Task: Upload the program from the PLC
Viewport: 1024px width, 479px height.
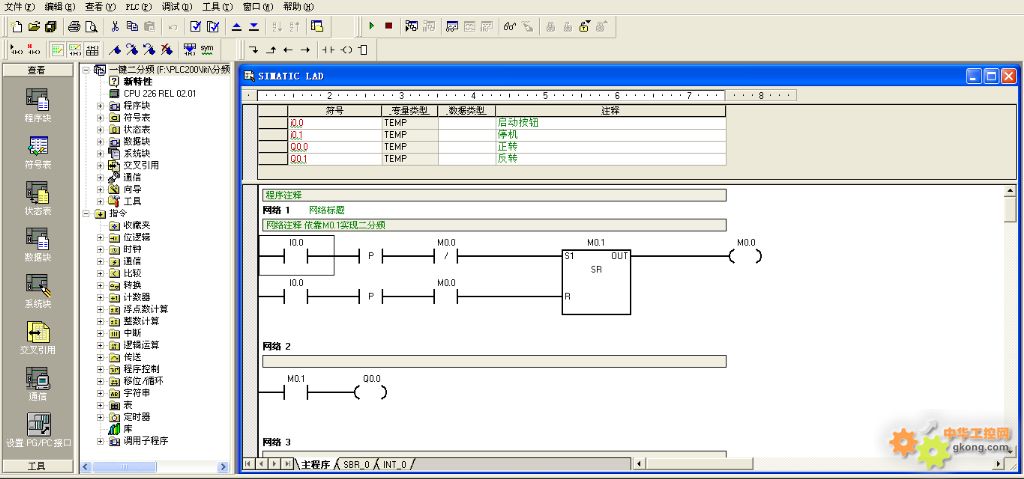Action: 236,27
